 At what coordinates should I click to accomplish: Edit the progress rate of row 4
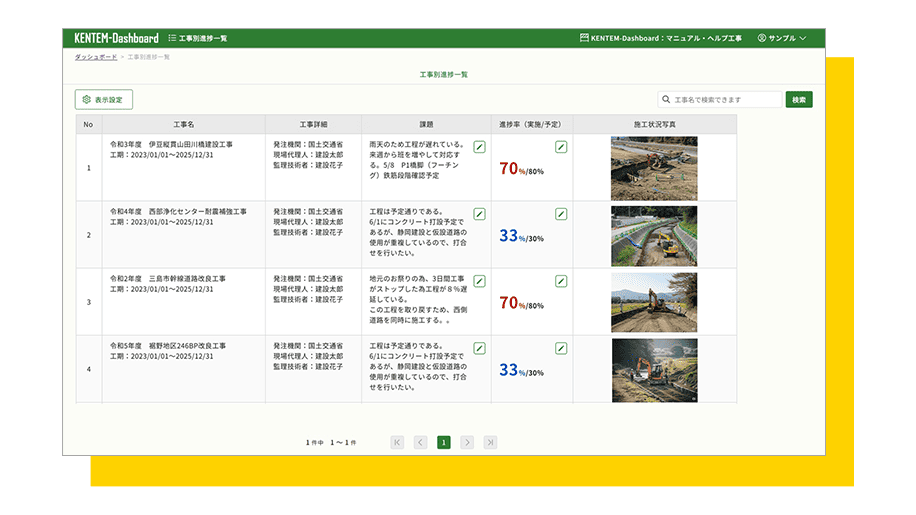point(561,348)
